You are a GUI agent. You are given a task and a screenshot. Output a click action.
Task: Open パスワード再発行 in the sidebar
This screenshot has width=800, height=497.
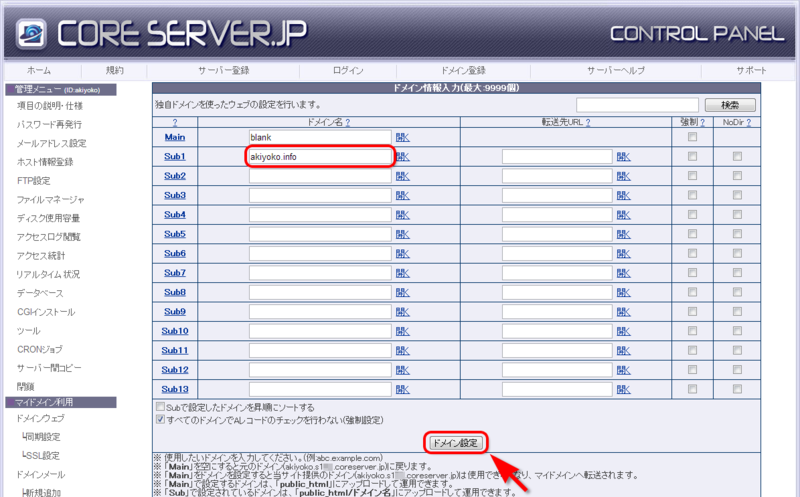pyautogui.click(x=49, y=125)
